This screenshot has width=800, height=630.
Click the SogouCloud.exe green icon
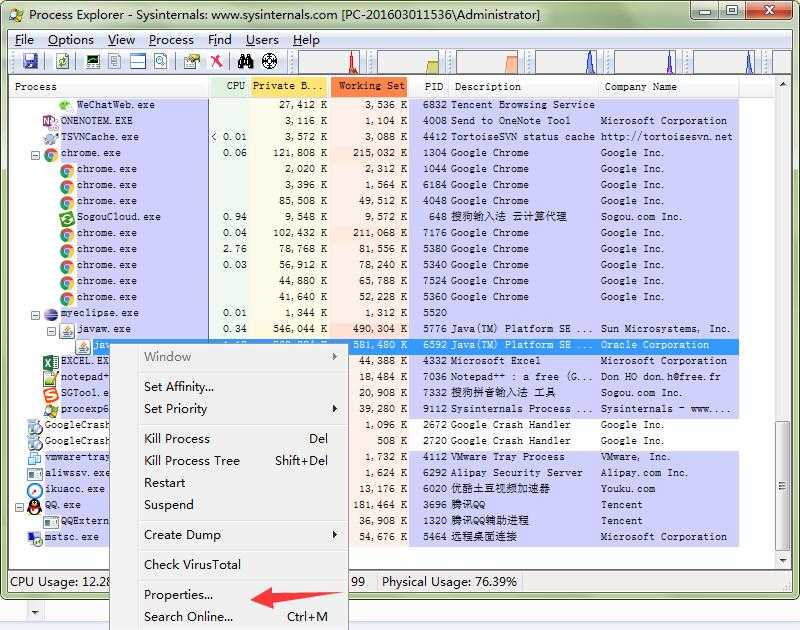(x=67, y=217)
